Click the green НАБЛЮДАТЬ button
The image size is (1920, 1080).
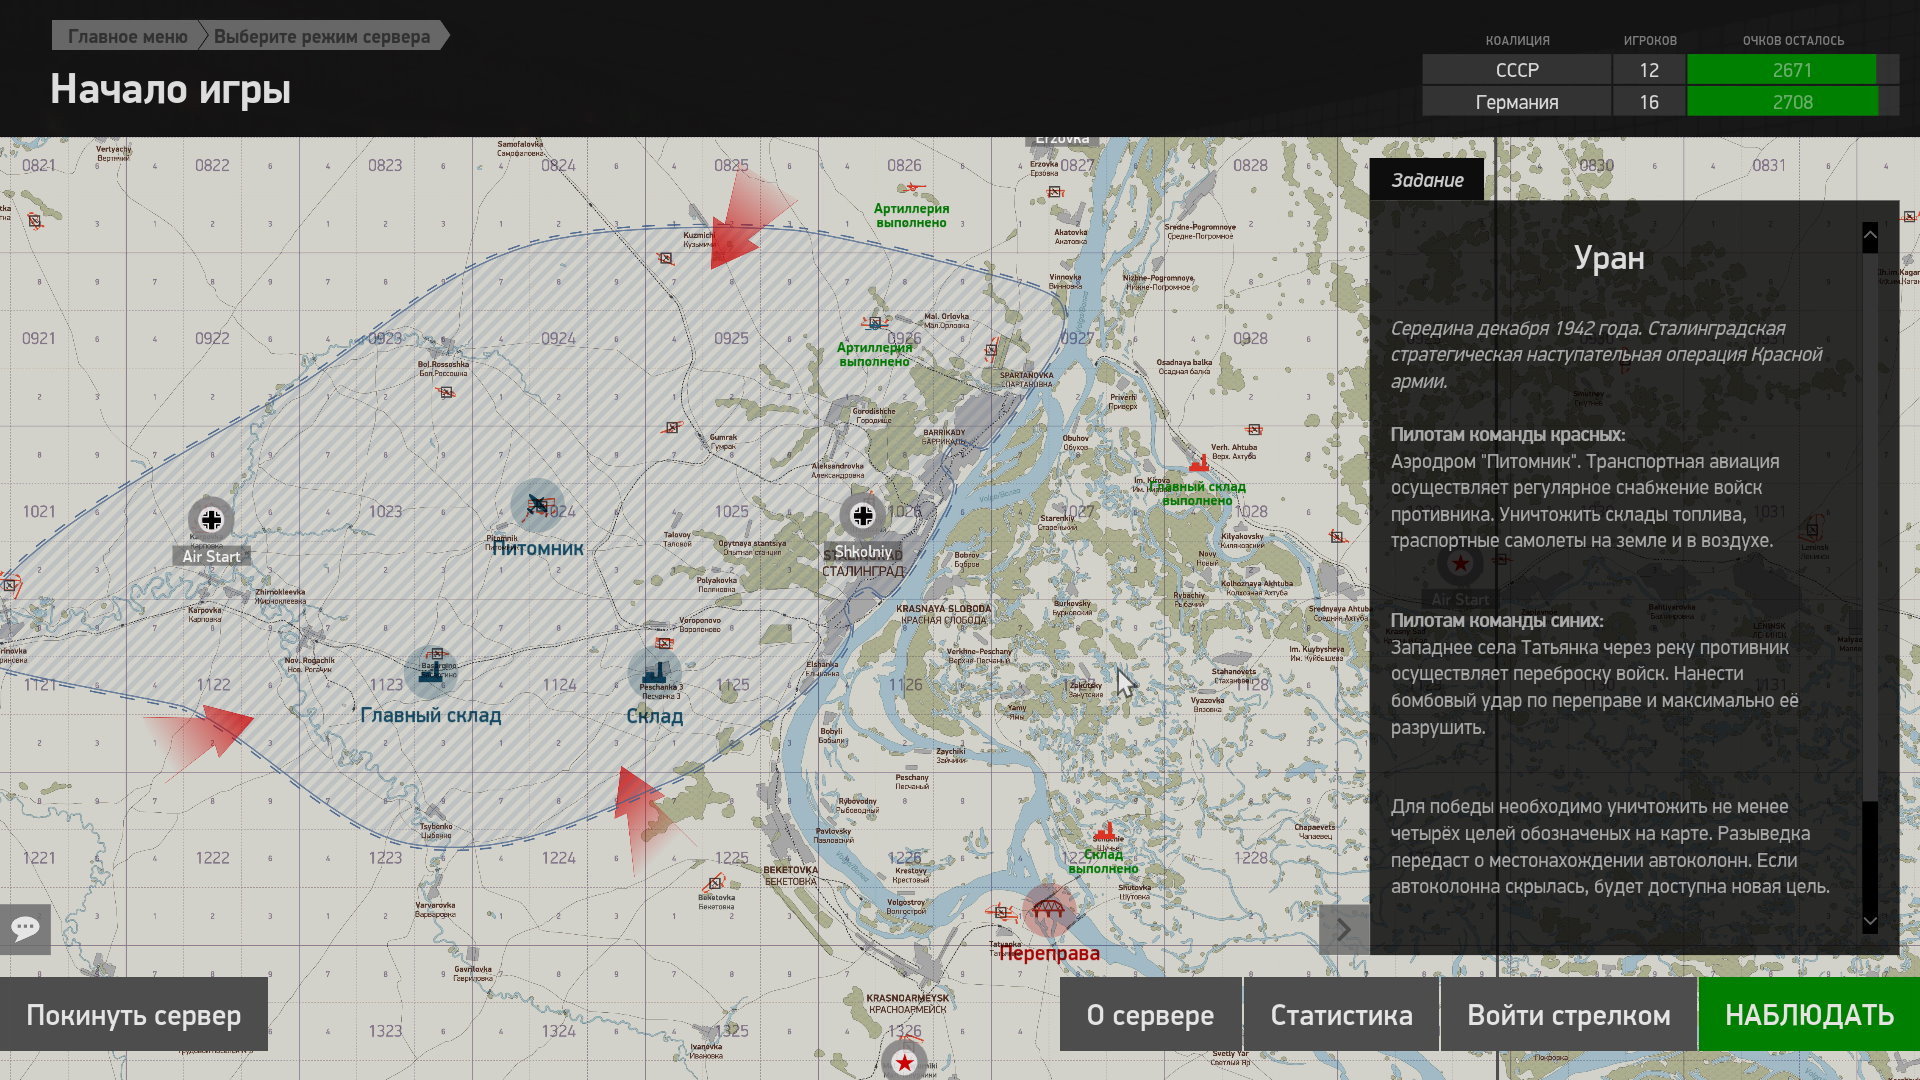click(x=1808, y=1015)
